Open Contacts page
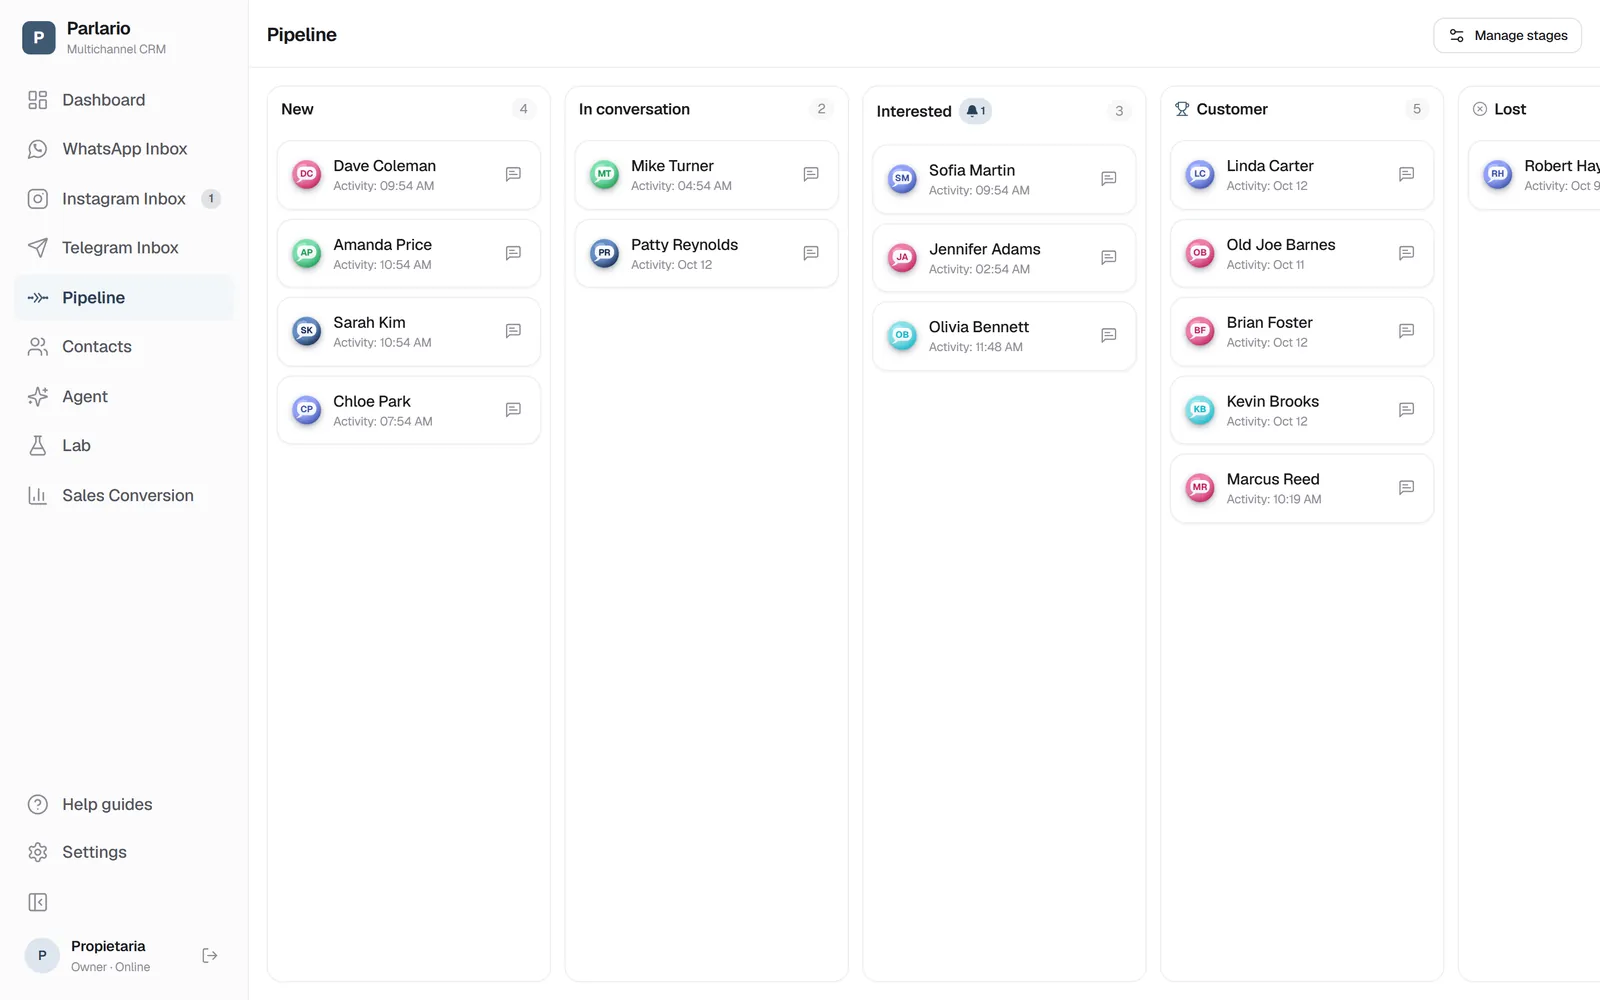Viewport: 1600px width, 1000px height. pyautogui.click(x=124, y=347)
